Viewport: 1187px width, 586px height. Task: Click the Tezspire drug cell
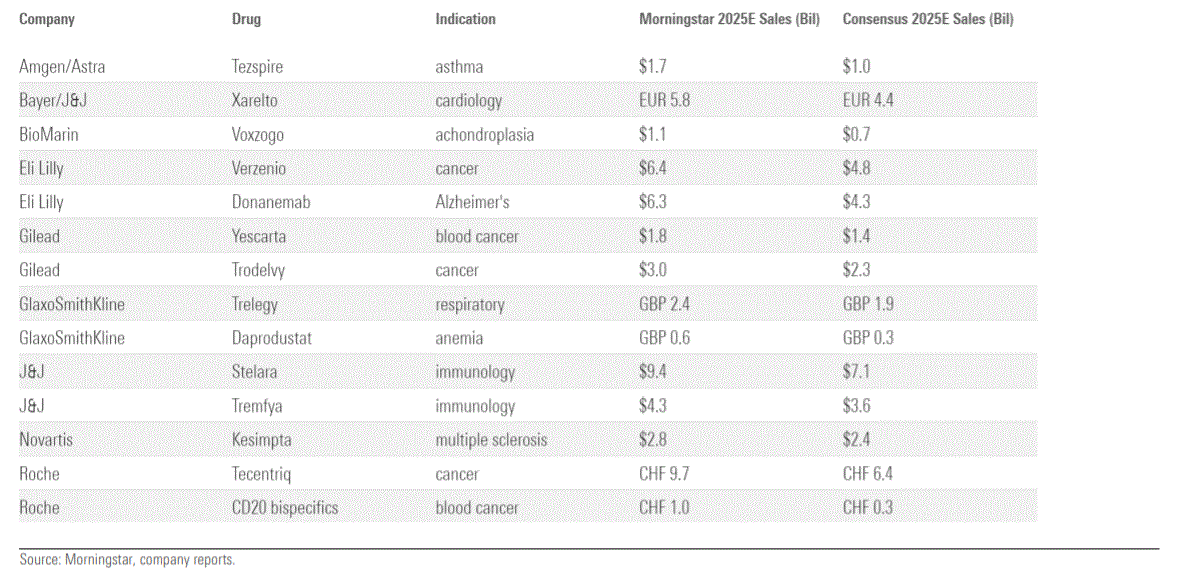click(257, 67)
